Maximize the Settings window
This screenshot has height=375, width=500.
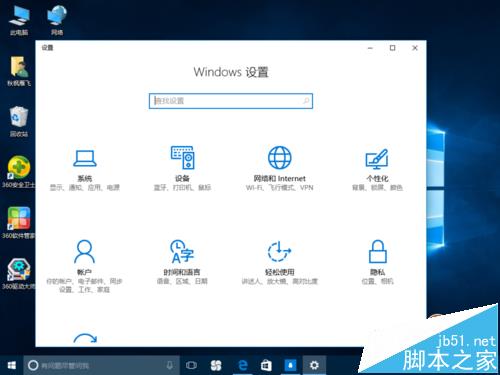click(393, 48)
